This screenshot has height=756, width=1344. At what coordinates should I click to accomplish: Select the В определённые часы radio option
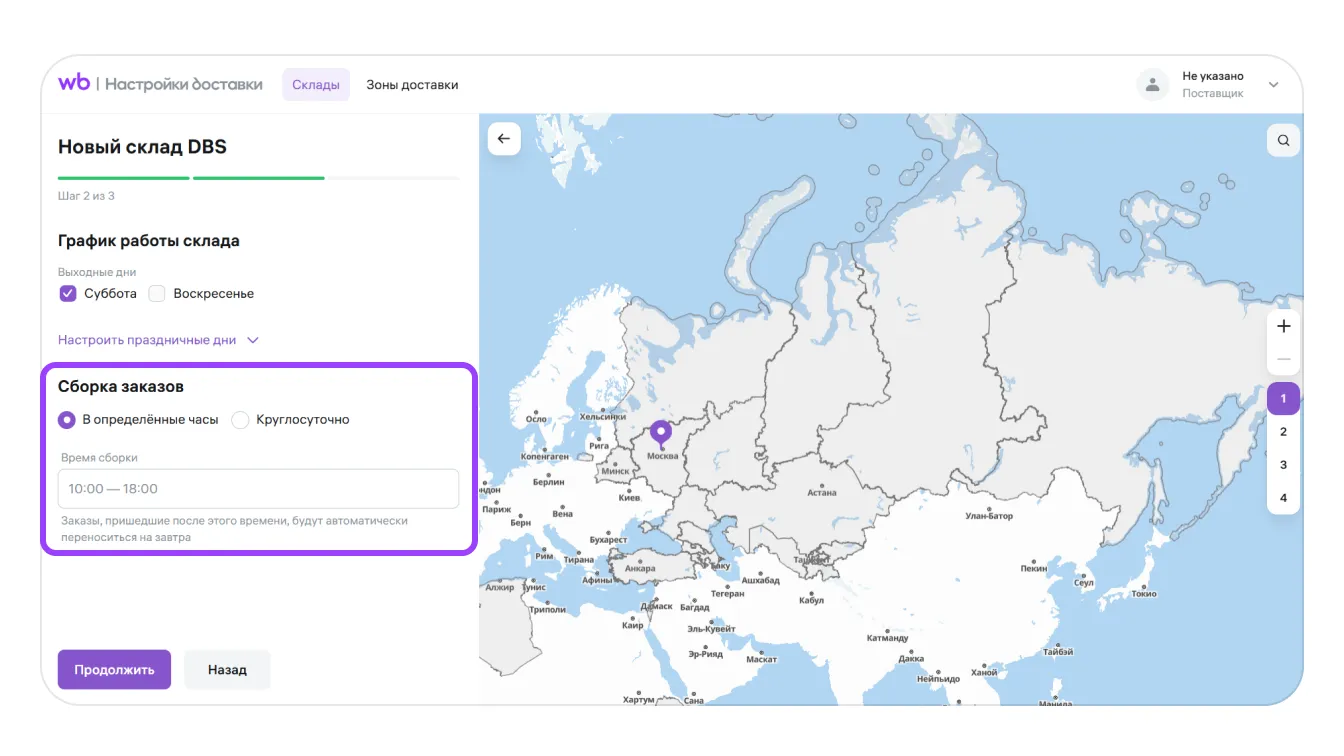tap(67, 420)
